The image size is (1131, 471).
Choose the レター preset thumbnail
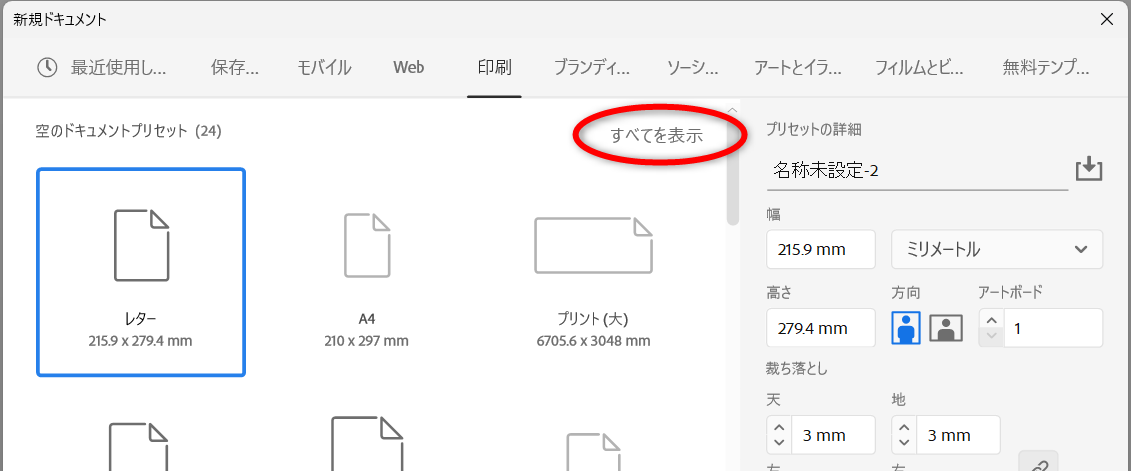point(141,272)
